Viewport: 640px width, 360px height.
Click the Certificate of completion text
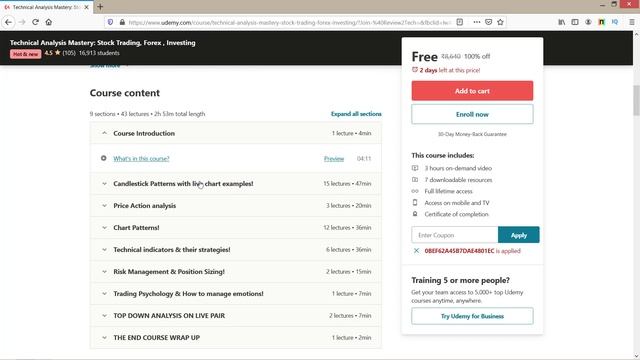tap(456, 214)
